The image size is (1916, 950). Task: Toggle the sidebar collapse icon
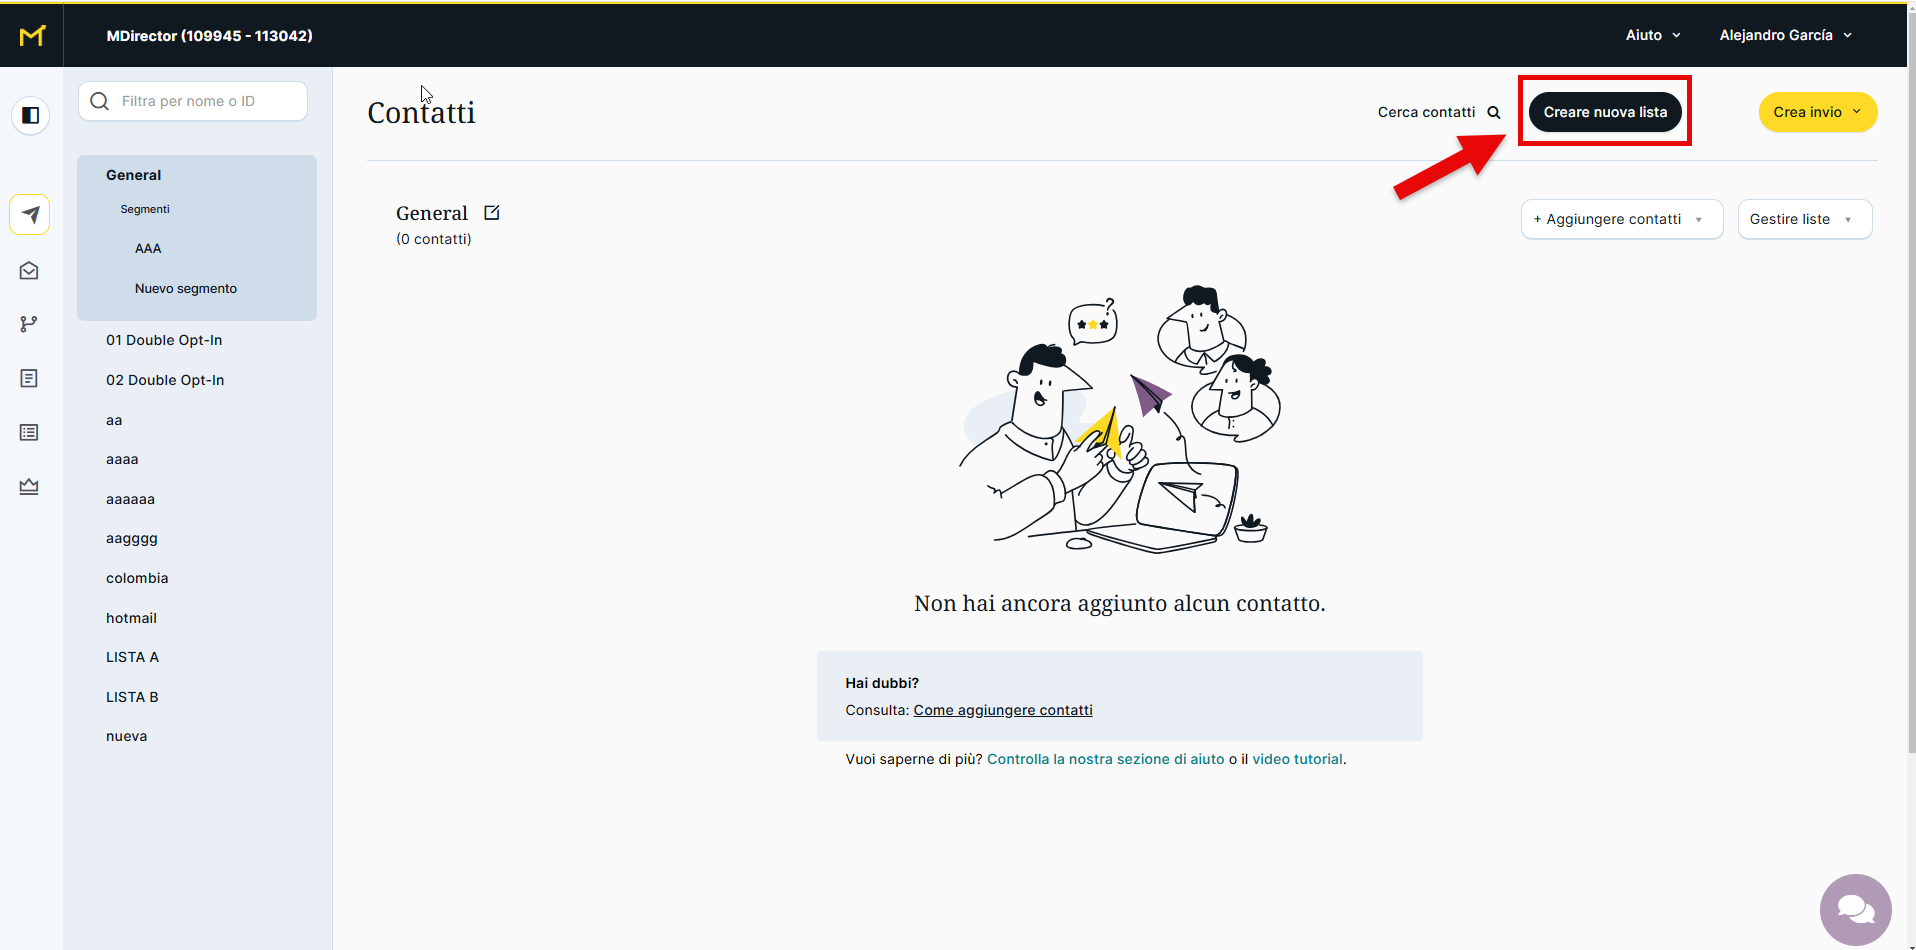[31, 116]
